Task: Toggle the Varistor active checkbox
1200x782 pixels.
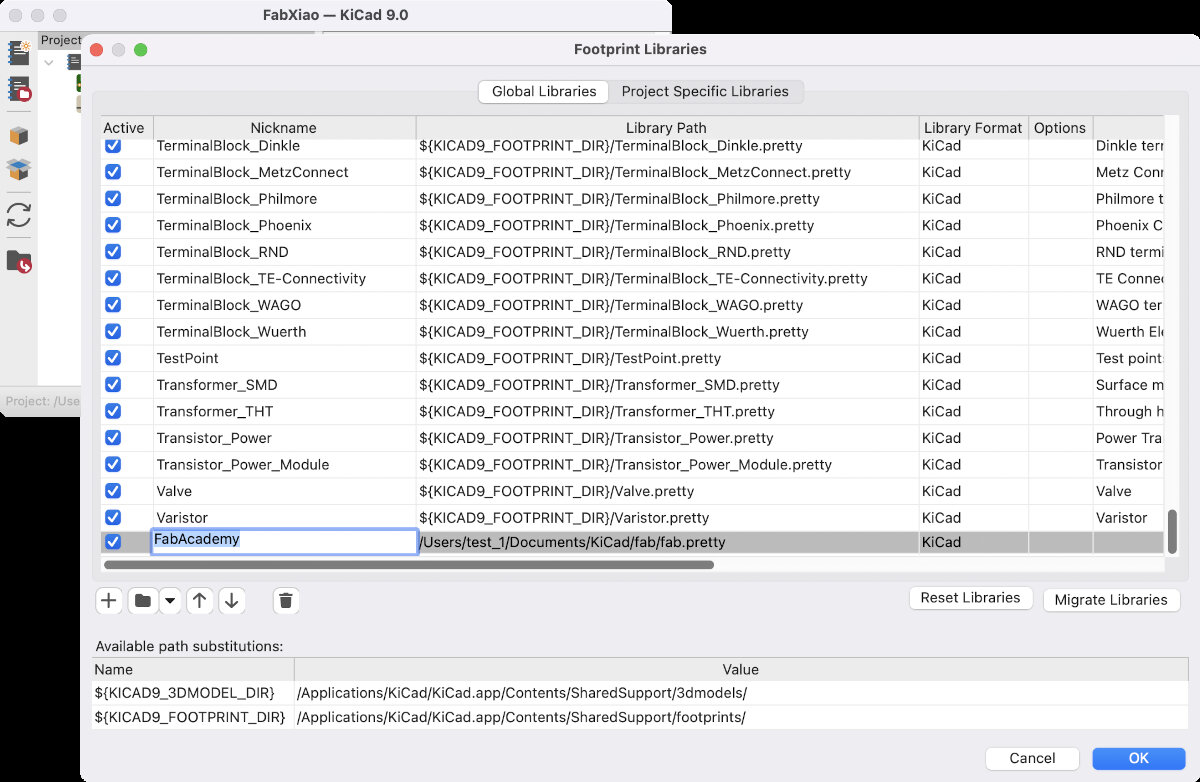Action: pos(113,517)
